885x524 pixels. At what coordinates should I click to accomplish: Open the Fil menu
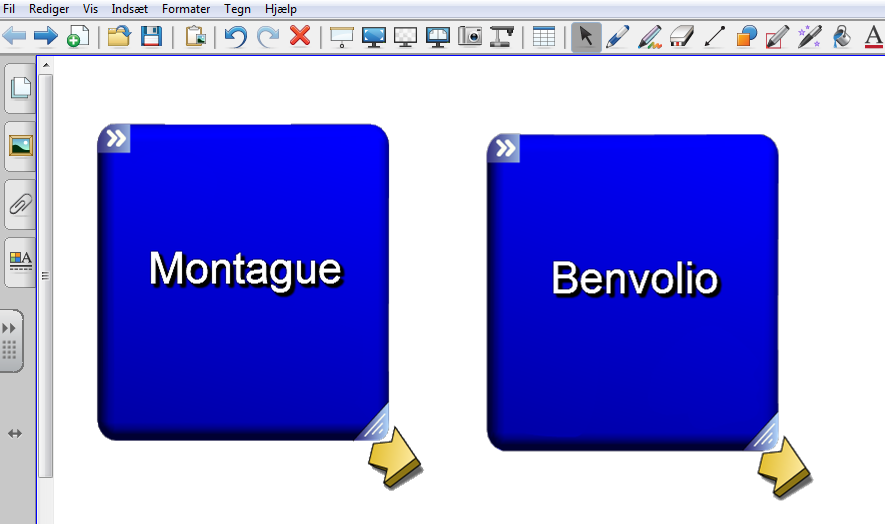pyautogui.click(x=9, y=9)
